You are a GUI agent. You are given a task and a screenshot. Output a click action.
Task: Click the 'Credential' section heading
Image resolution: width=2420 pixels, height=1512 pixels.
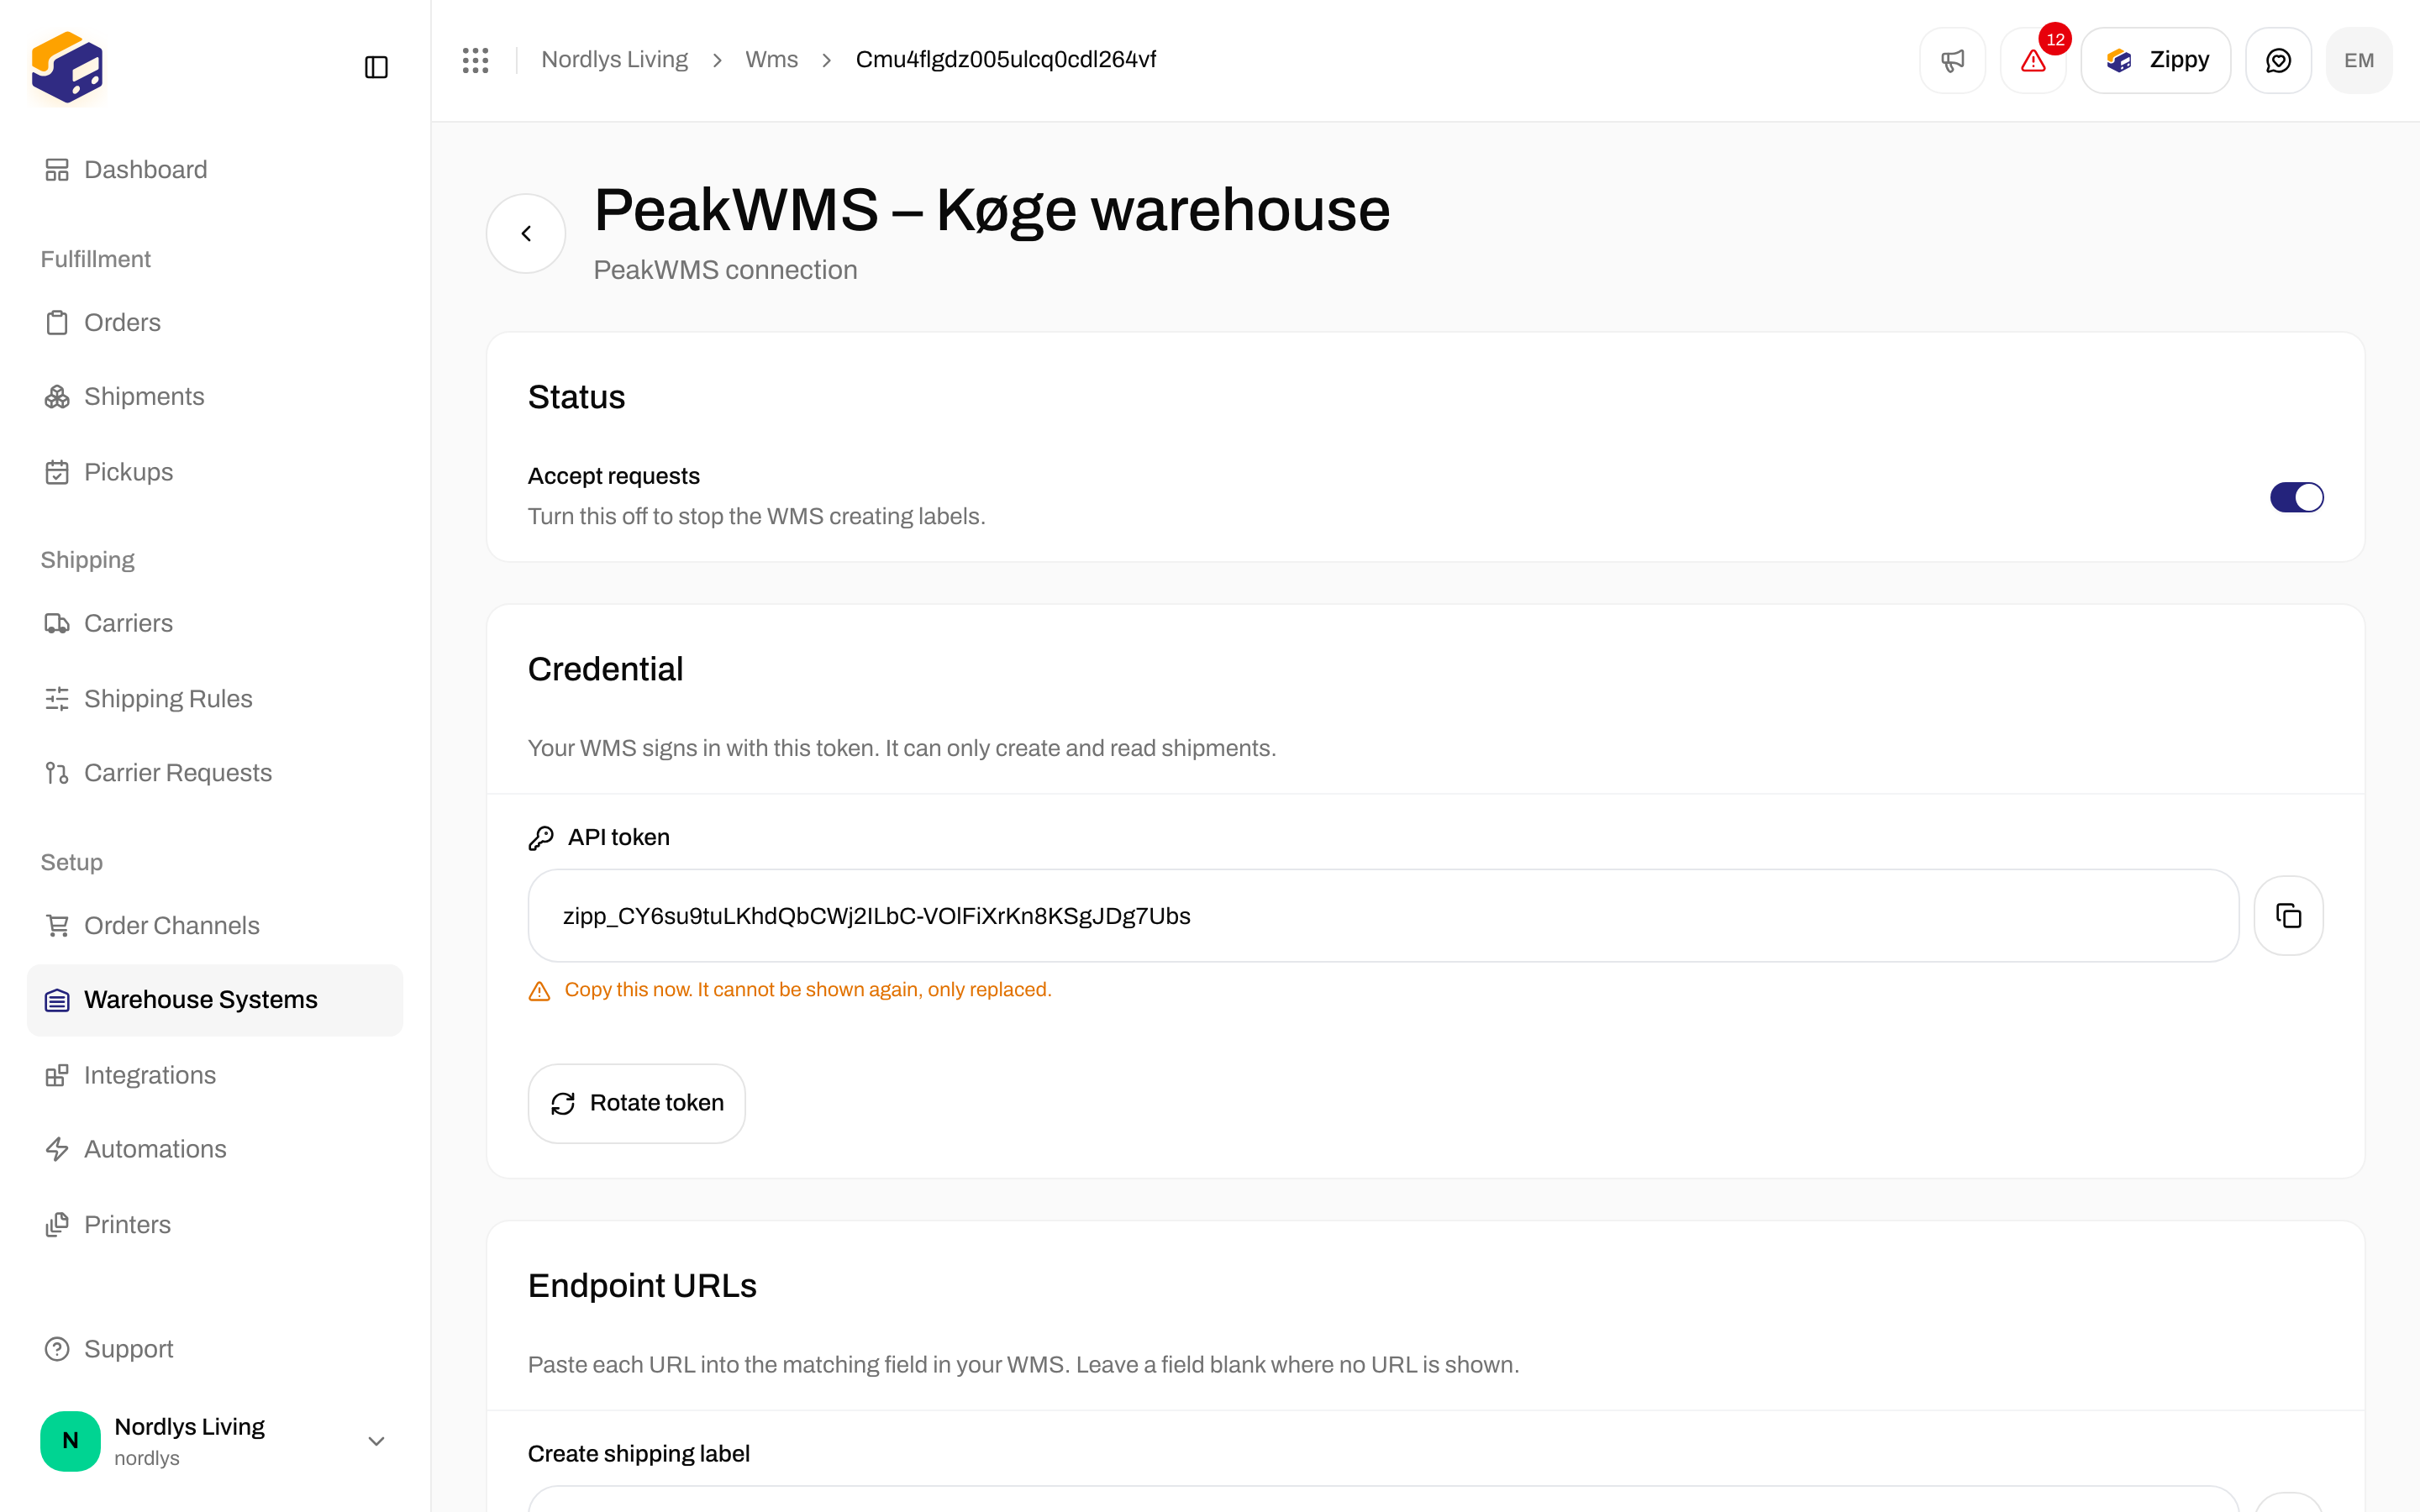coord(605,669)
